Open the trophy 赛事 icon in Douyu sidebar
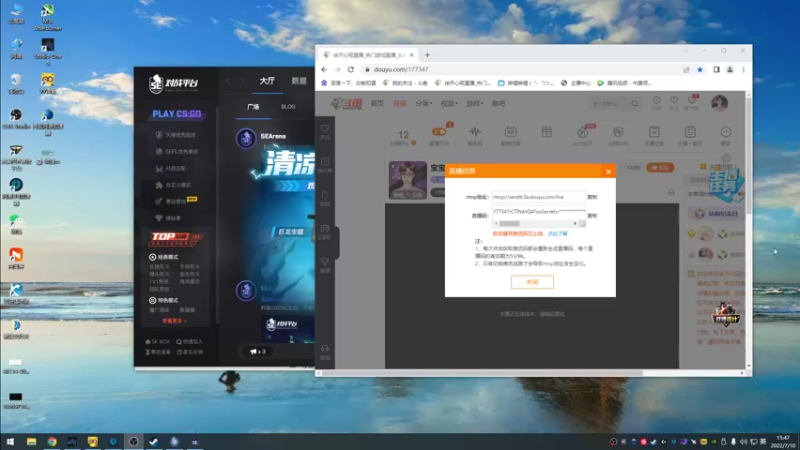The width and height of the screenshot is (800, 450). pos(324,265)
